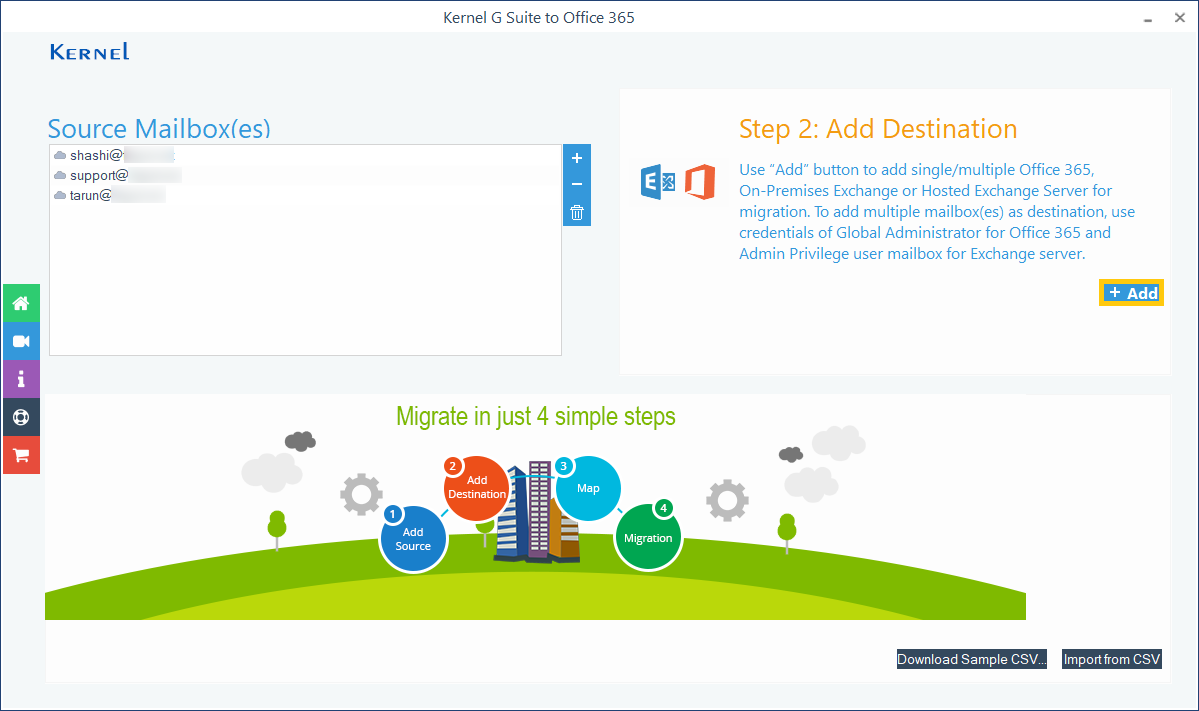Viewport: 1199px width, 711px height.
Task: Click the red shopping cart icon
Action: [21, 455]
